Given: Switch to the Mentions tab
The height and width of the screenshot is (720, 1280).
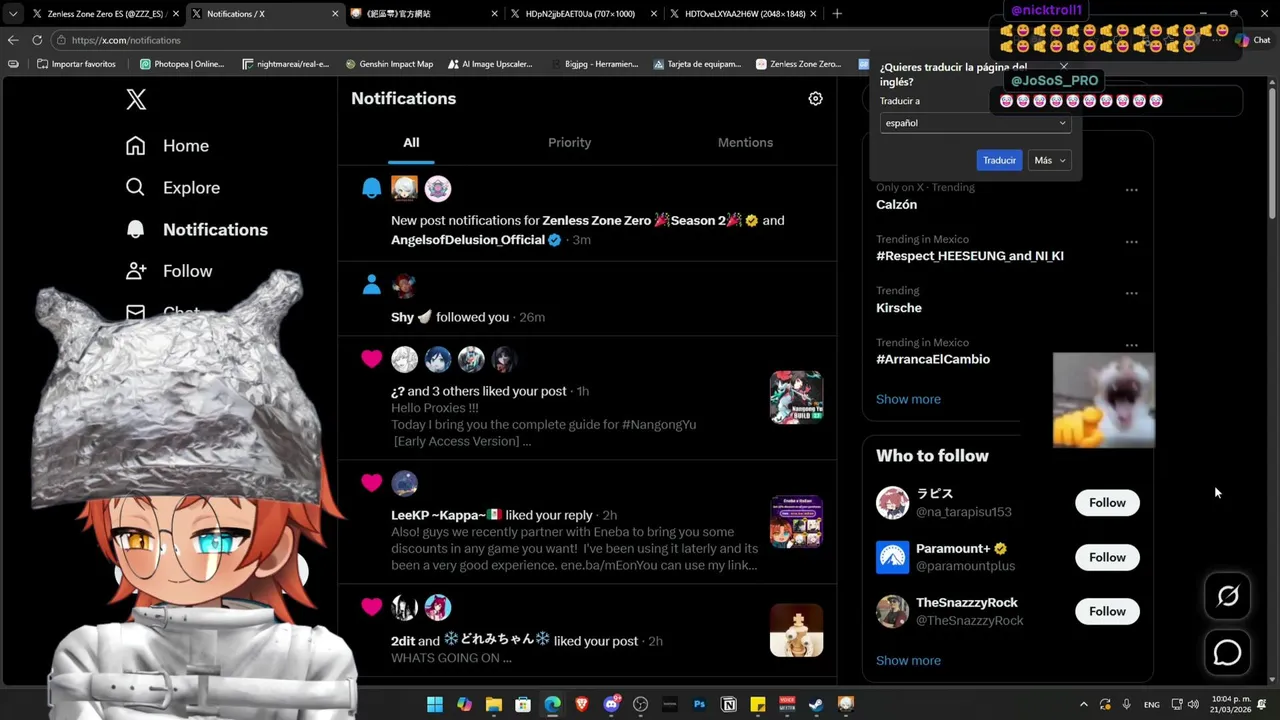Looking at the screenshot, I should click(745, 143).
